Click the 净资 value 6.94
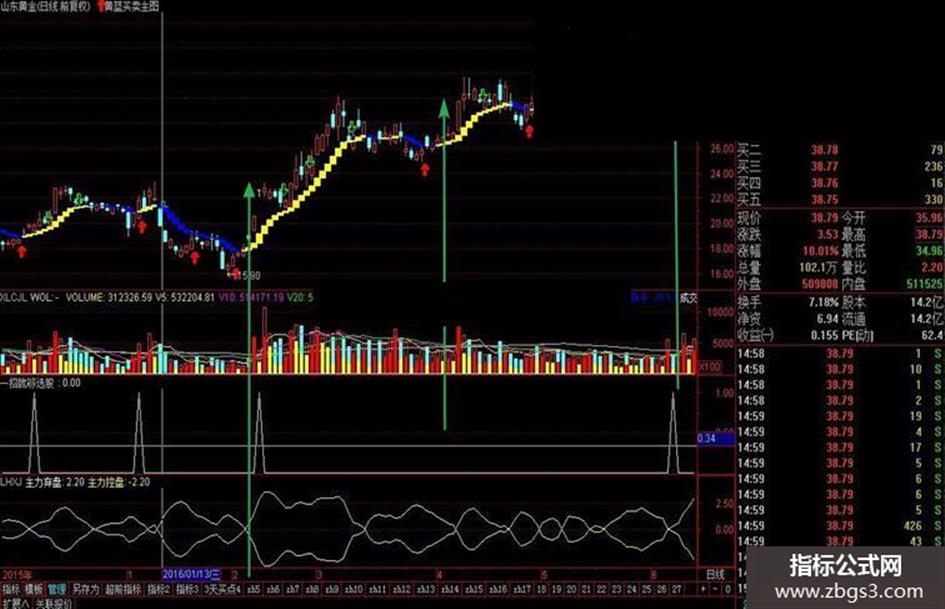 pyautogui.click(x=827, y=318)
